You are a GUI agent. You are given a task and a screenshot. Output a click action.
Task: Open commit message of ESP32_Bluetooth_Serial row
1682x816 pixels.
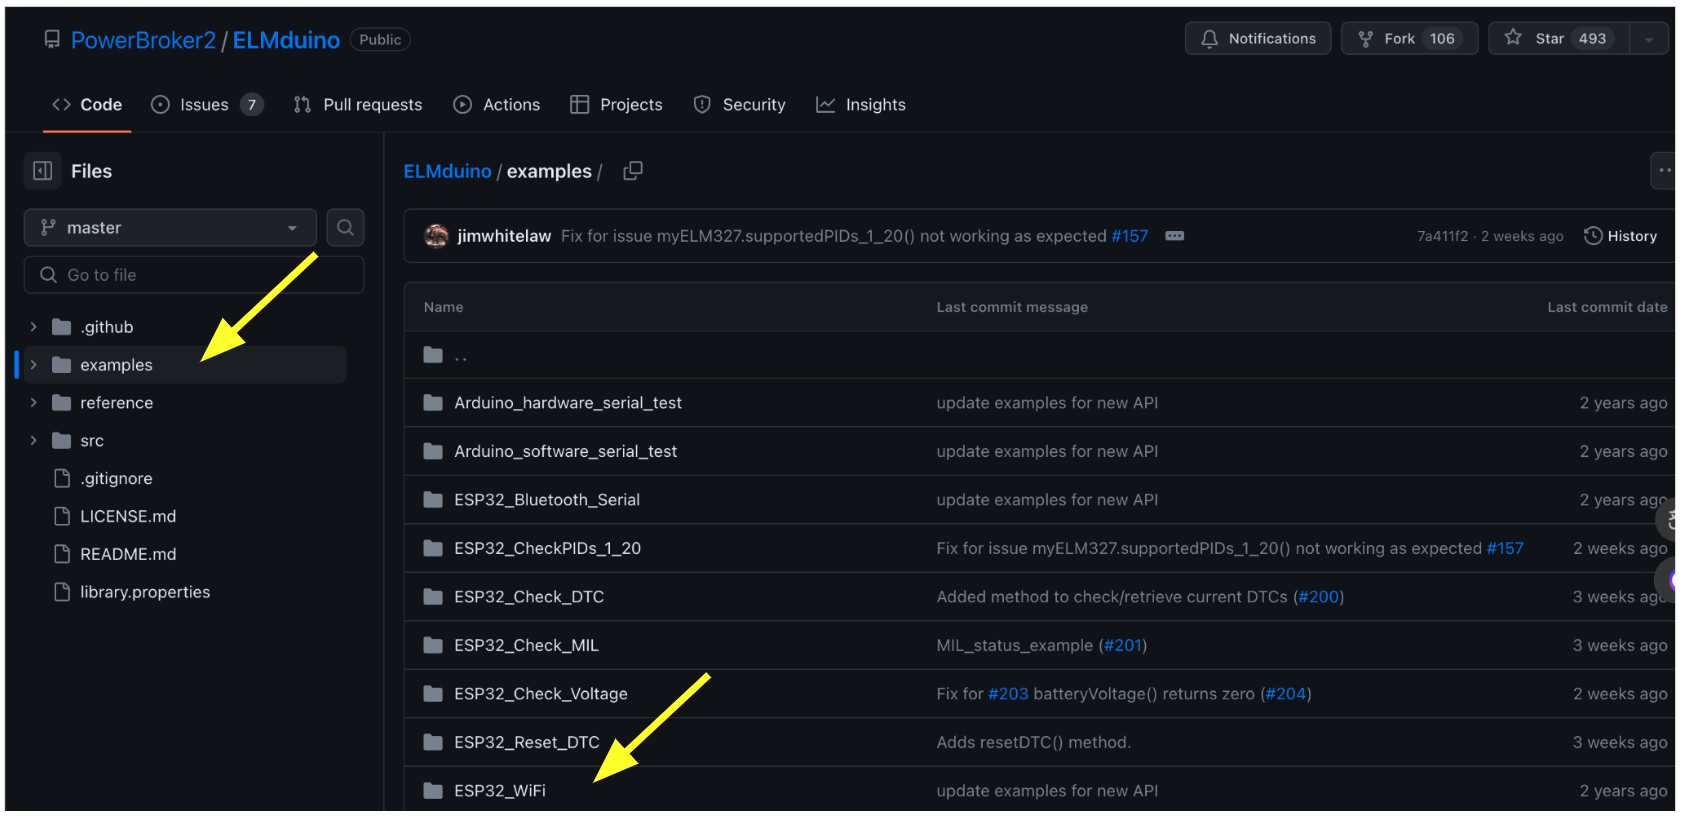1047,500
